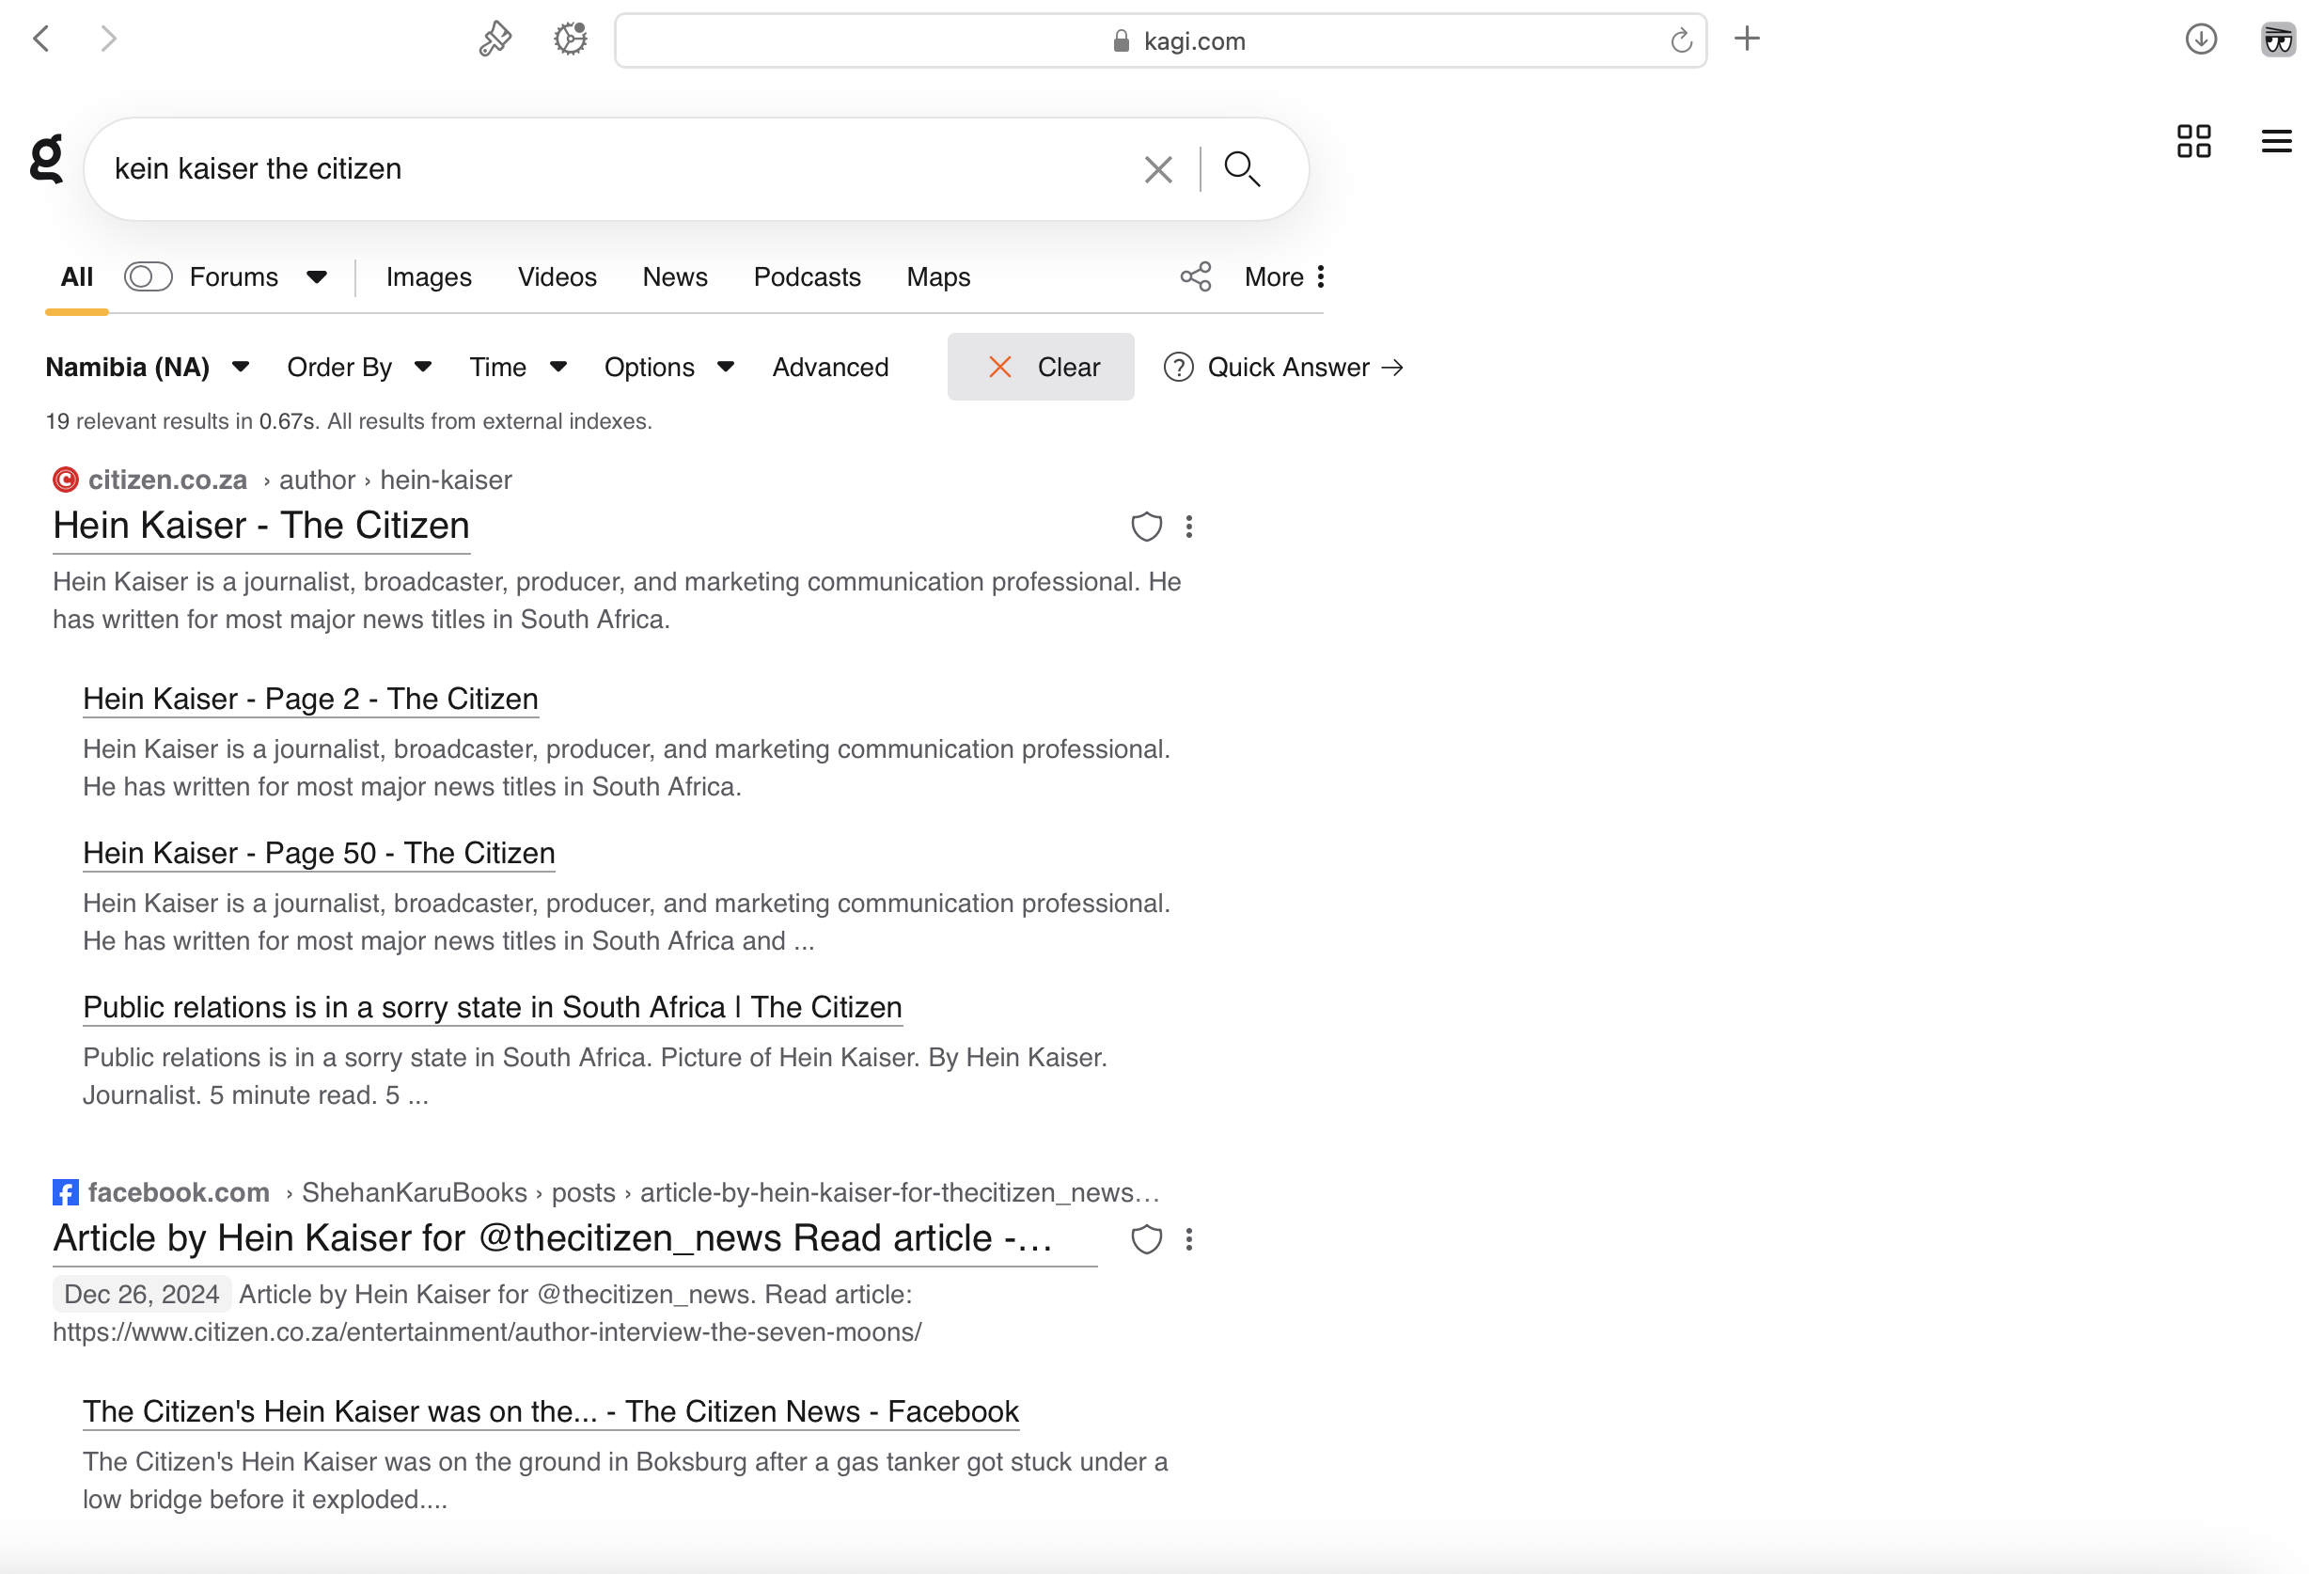
Task: Open the hamburger menu icon
Action: pyautogui.click(x=2276, y=141)
